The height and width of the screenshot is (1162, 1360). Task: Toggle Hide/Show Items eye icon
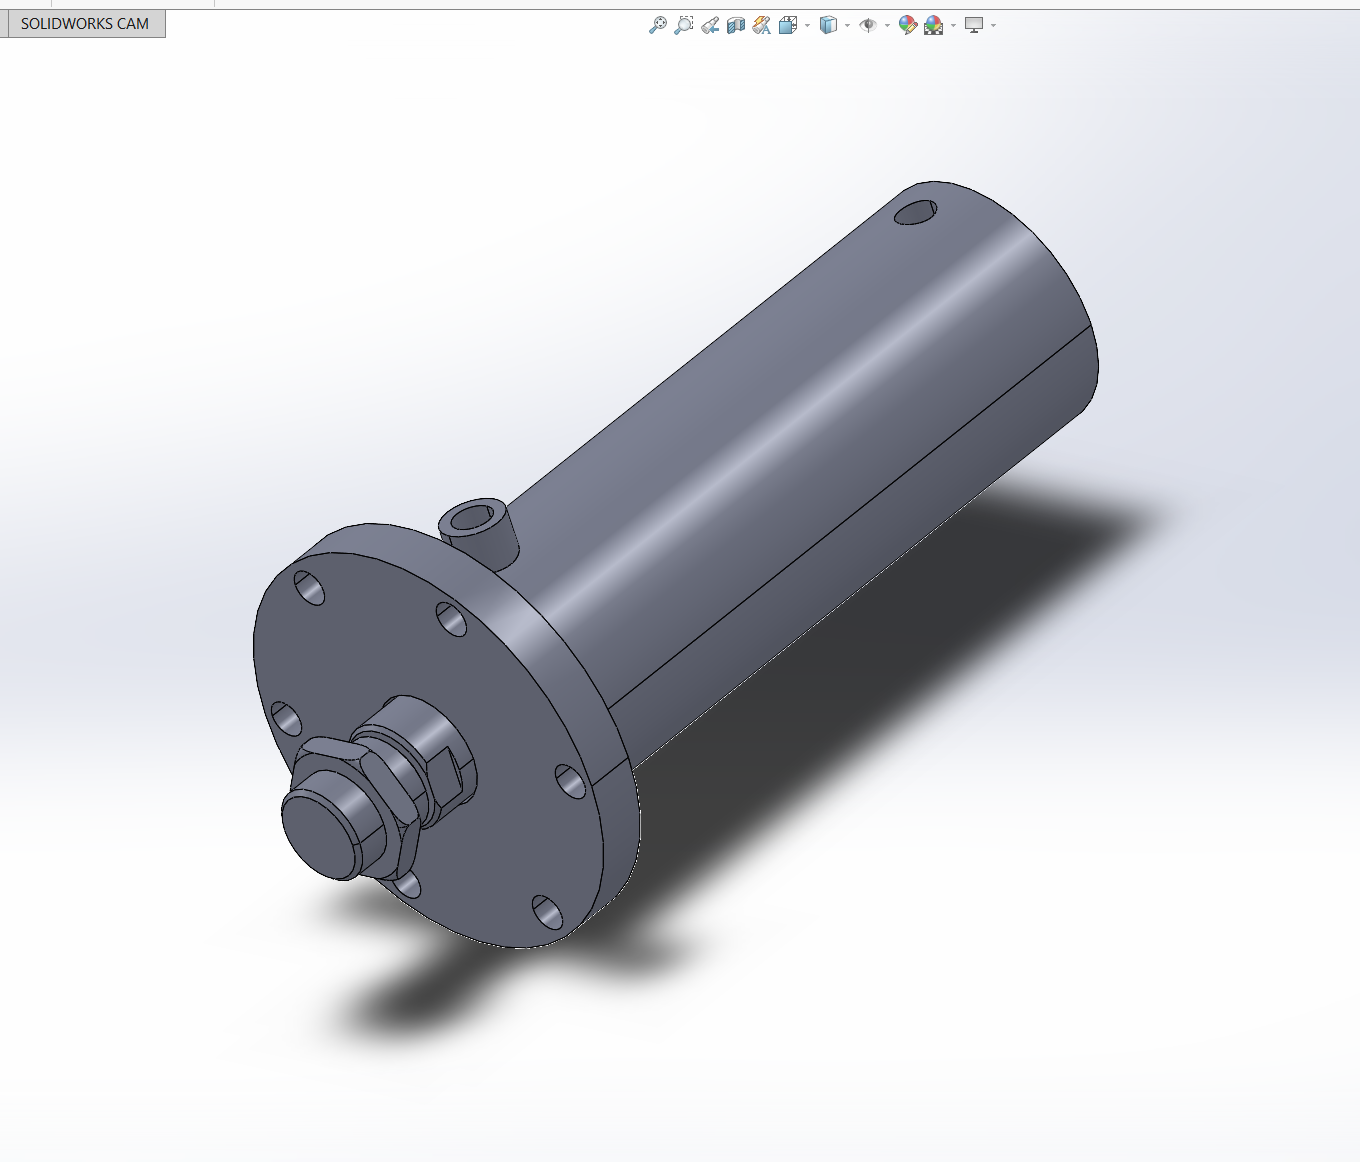(x=868, y=25)
